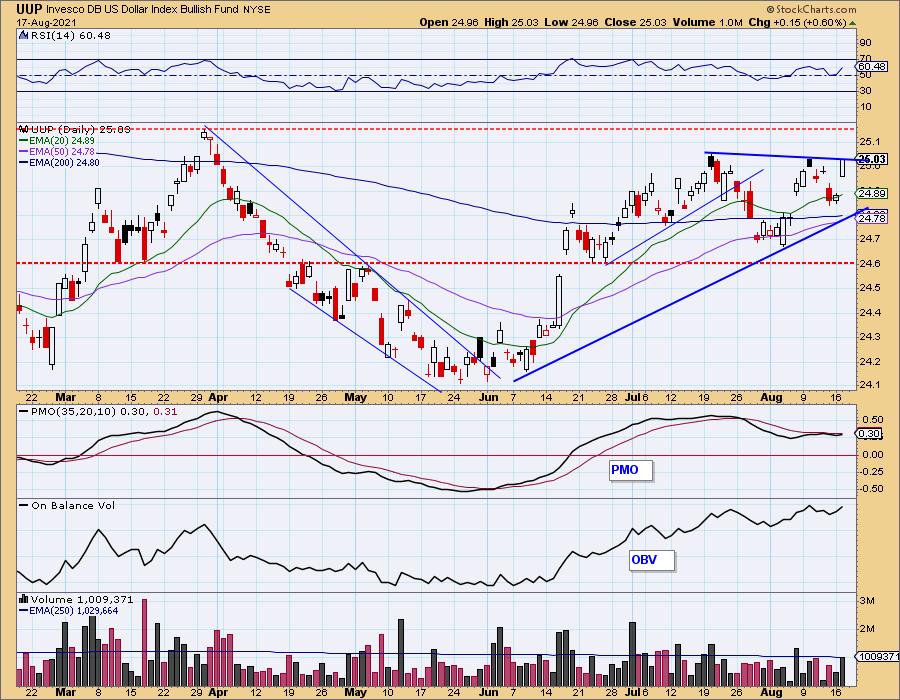Click the 25.03 last price tag on the axis
Image resolution: width=900 pixels, height=700 pixels.
pos(871,159)
